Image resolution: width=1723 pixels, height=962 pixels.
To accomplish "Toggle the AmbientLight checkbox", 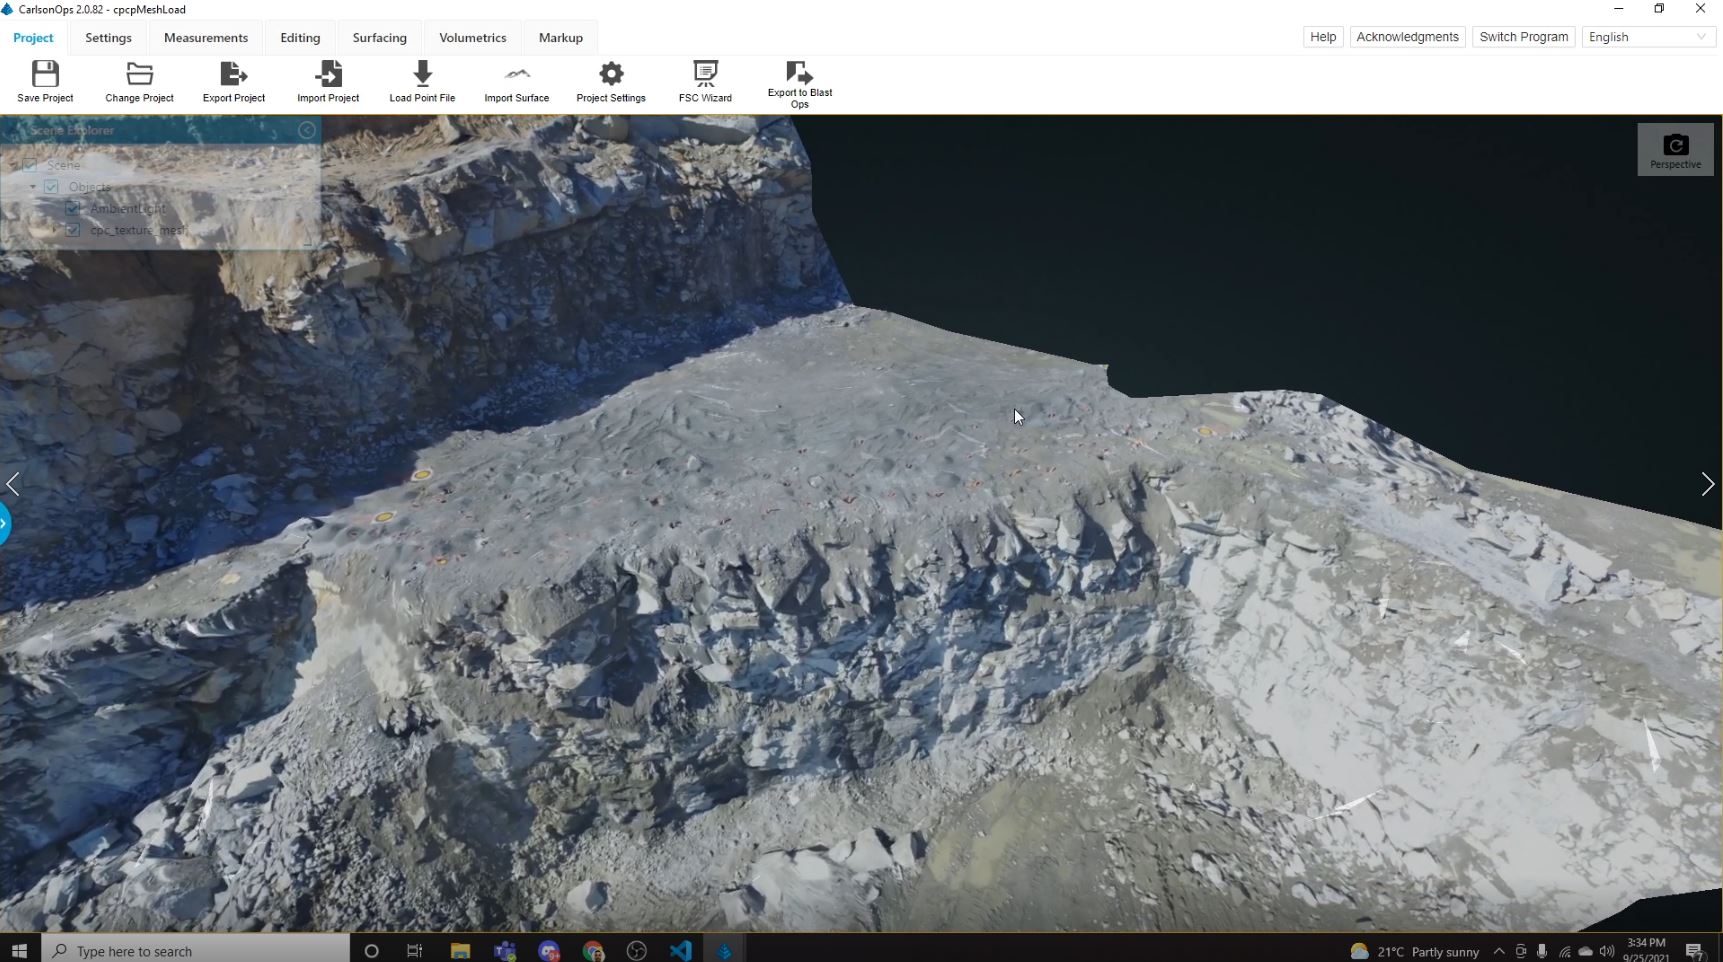I will (73, 208).
